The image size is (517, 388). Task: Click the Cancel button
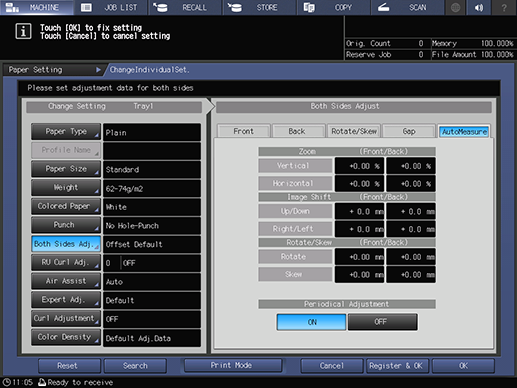pyautogui.click(x=332, y=366)
